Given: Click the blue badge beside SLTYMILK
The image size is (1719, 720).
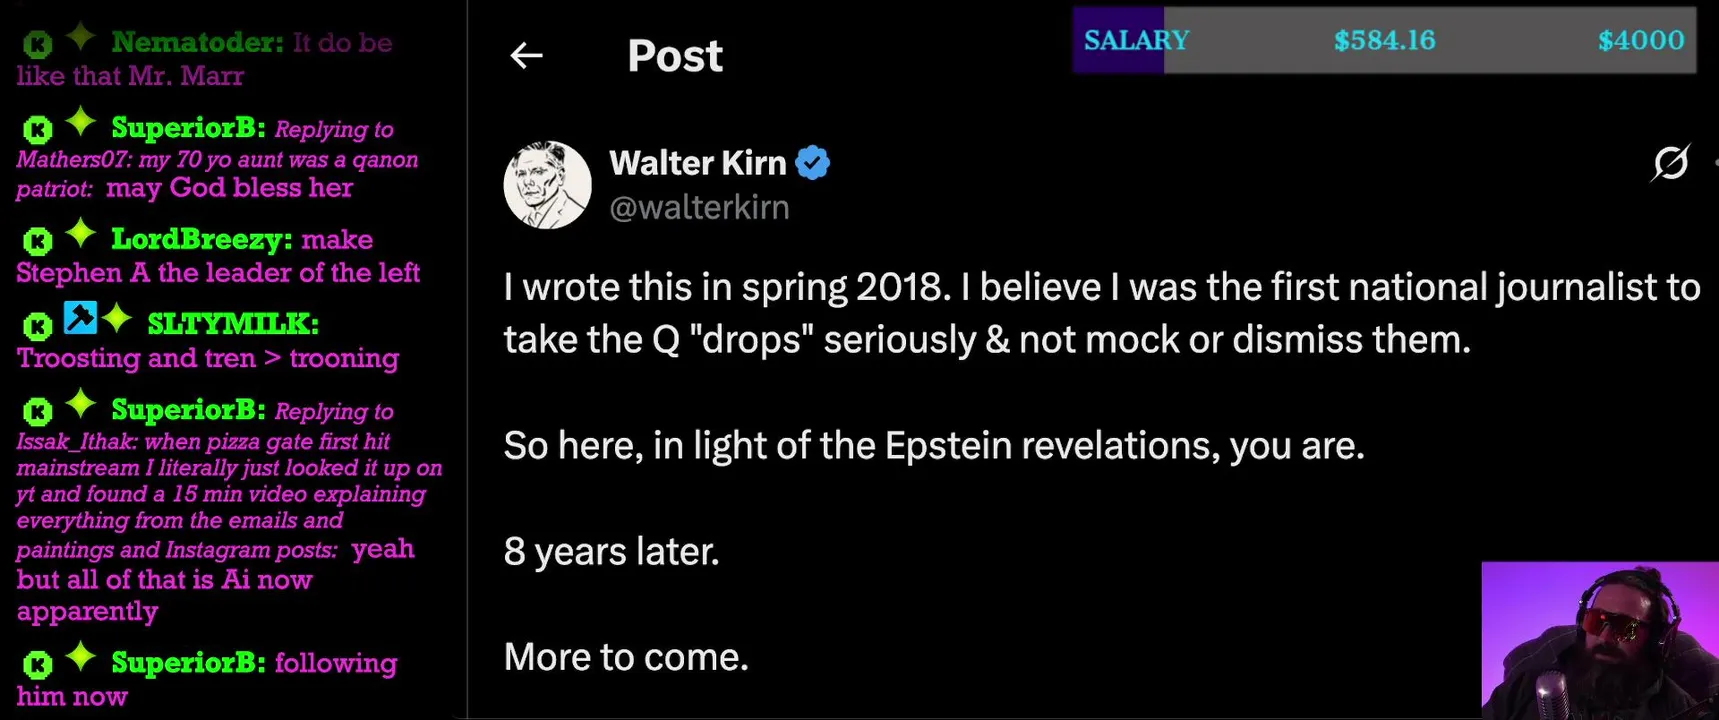Looking at the screenshot, I should tap(80, 318).
